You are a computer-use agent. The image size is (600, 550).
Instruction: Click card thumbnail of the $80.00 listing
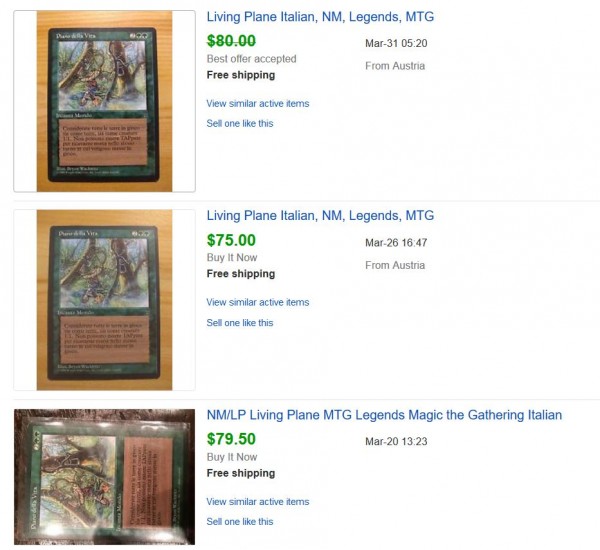click(104, 101)
